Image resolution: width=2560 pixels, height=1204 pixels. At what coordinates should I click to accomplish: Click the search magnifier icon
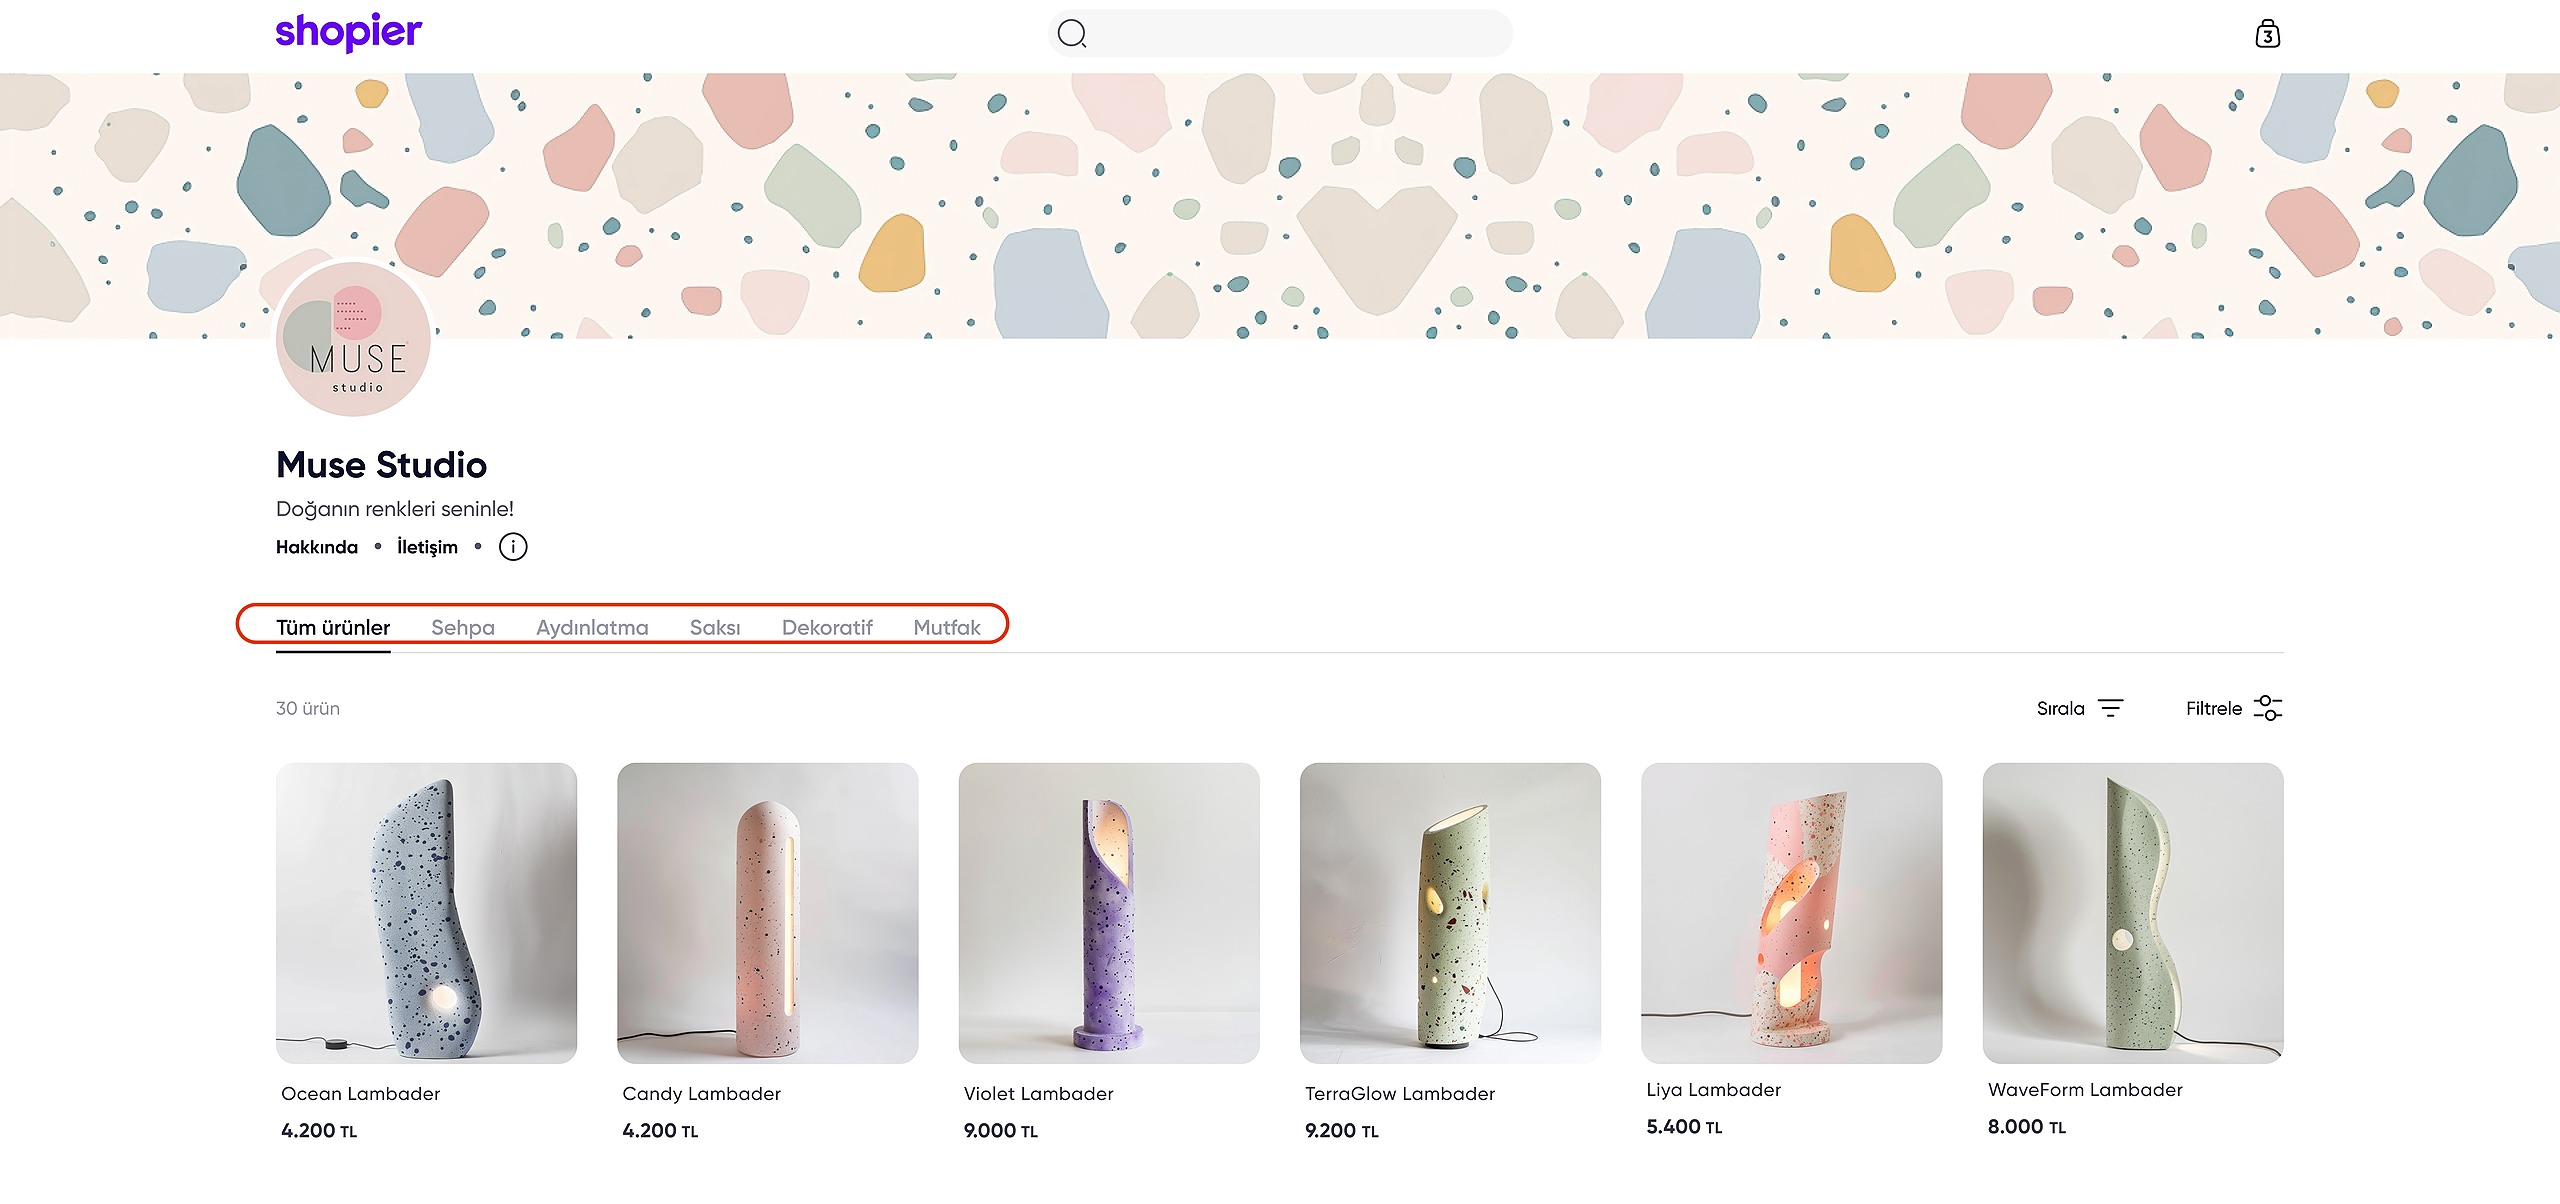tap(1071, 34)
